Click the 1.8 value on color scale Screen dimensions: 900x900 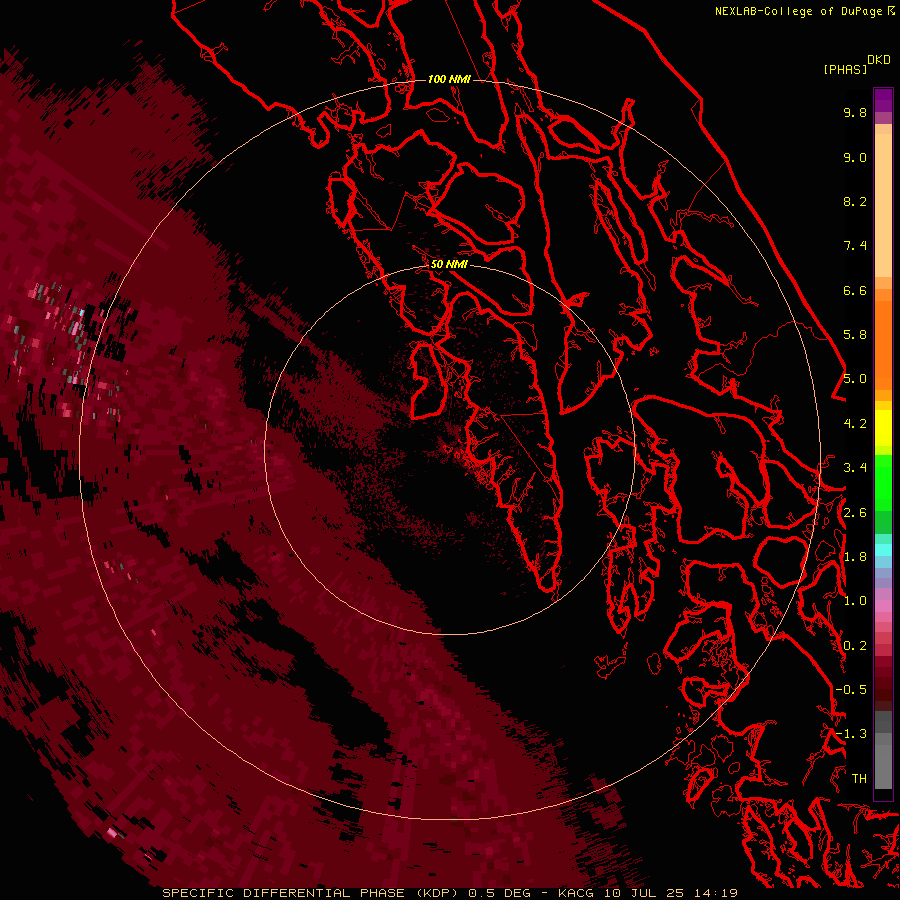click(x=855, y=557)
